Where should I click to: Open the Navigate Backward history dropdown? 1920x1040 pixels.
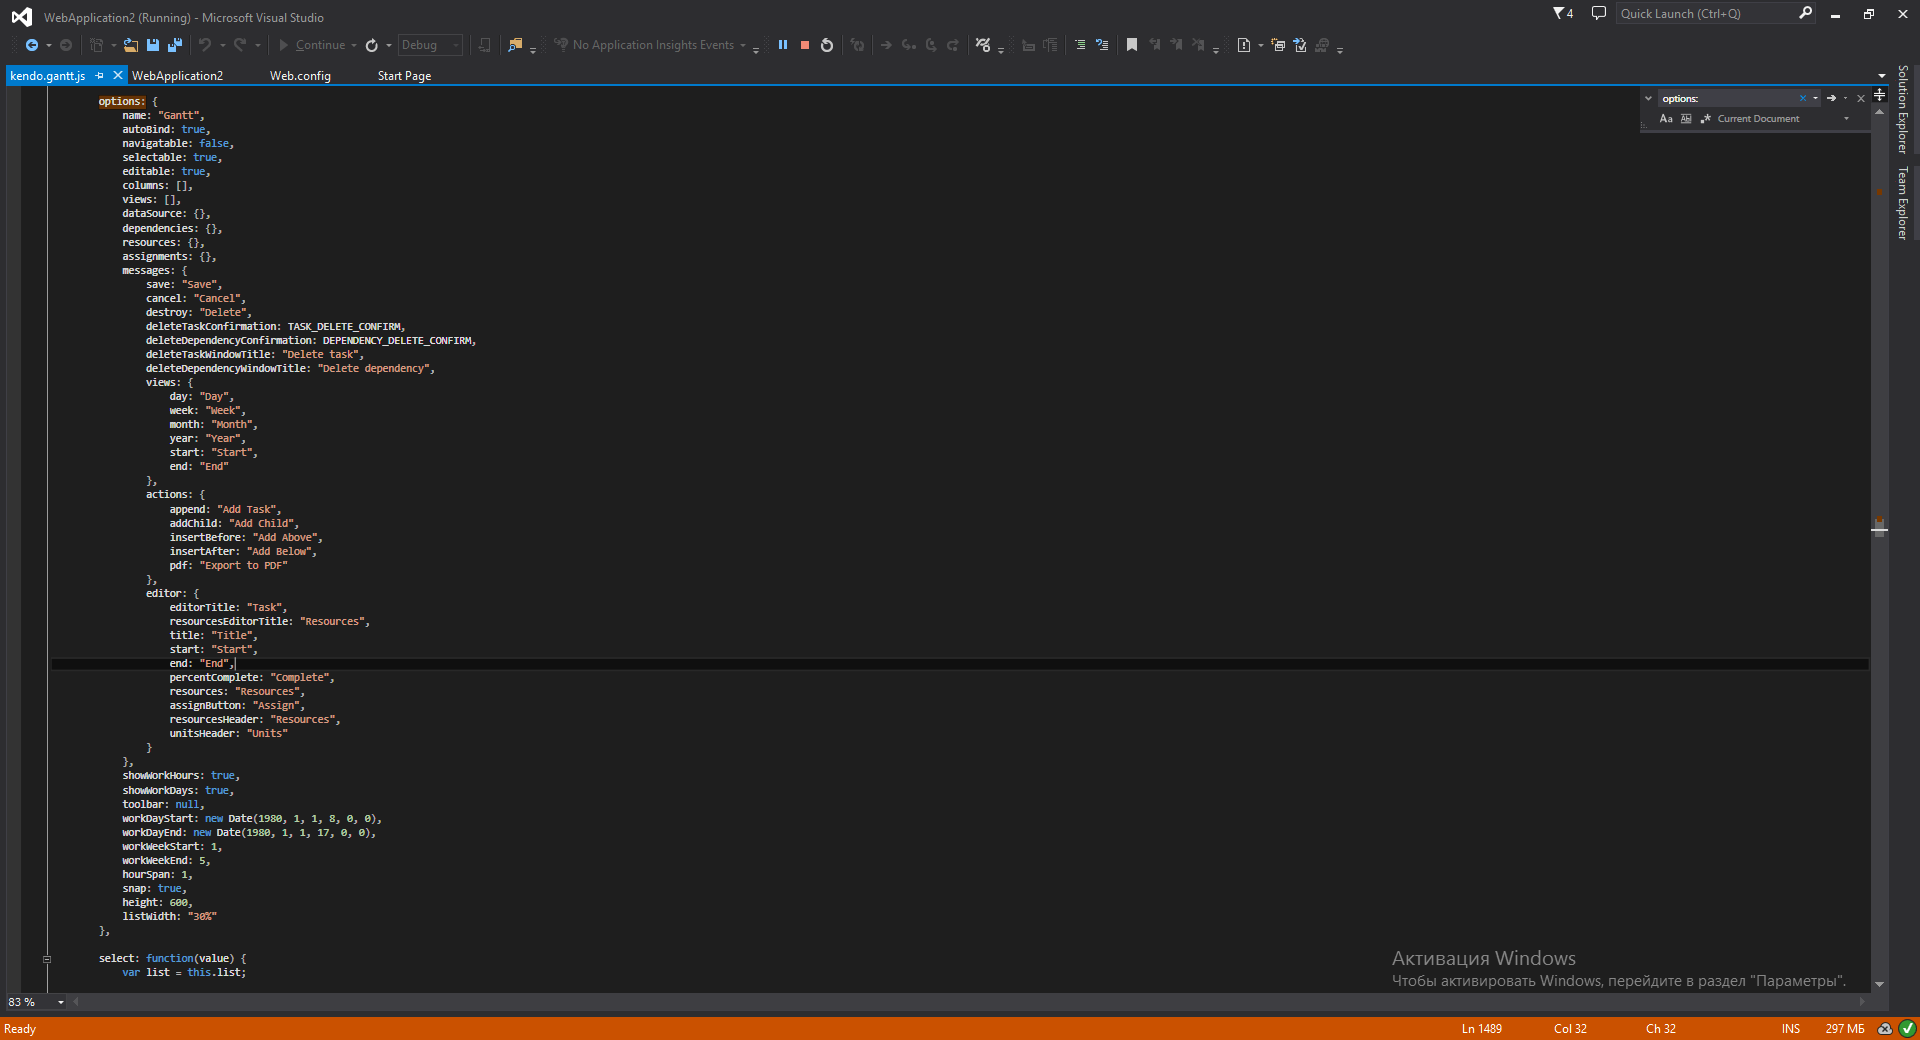tap(49, 45)
